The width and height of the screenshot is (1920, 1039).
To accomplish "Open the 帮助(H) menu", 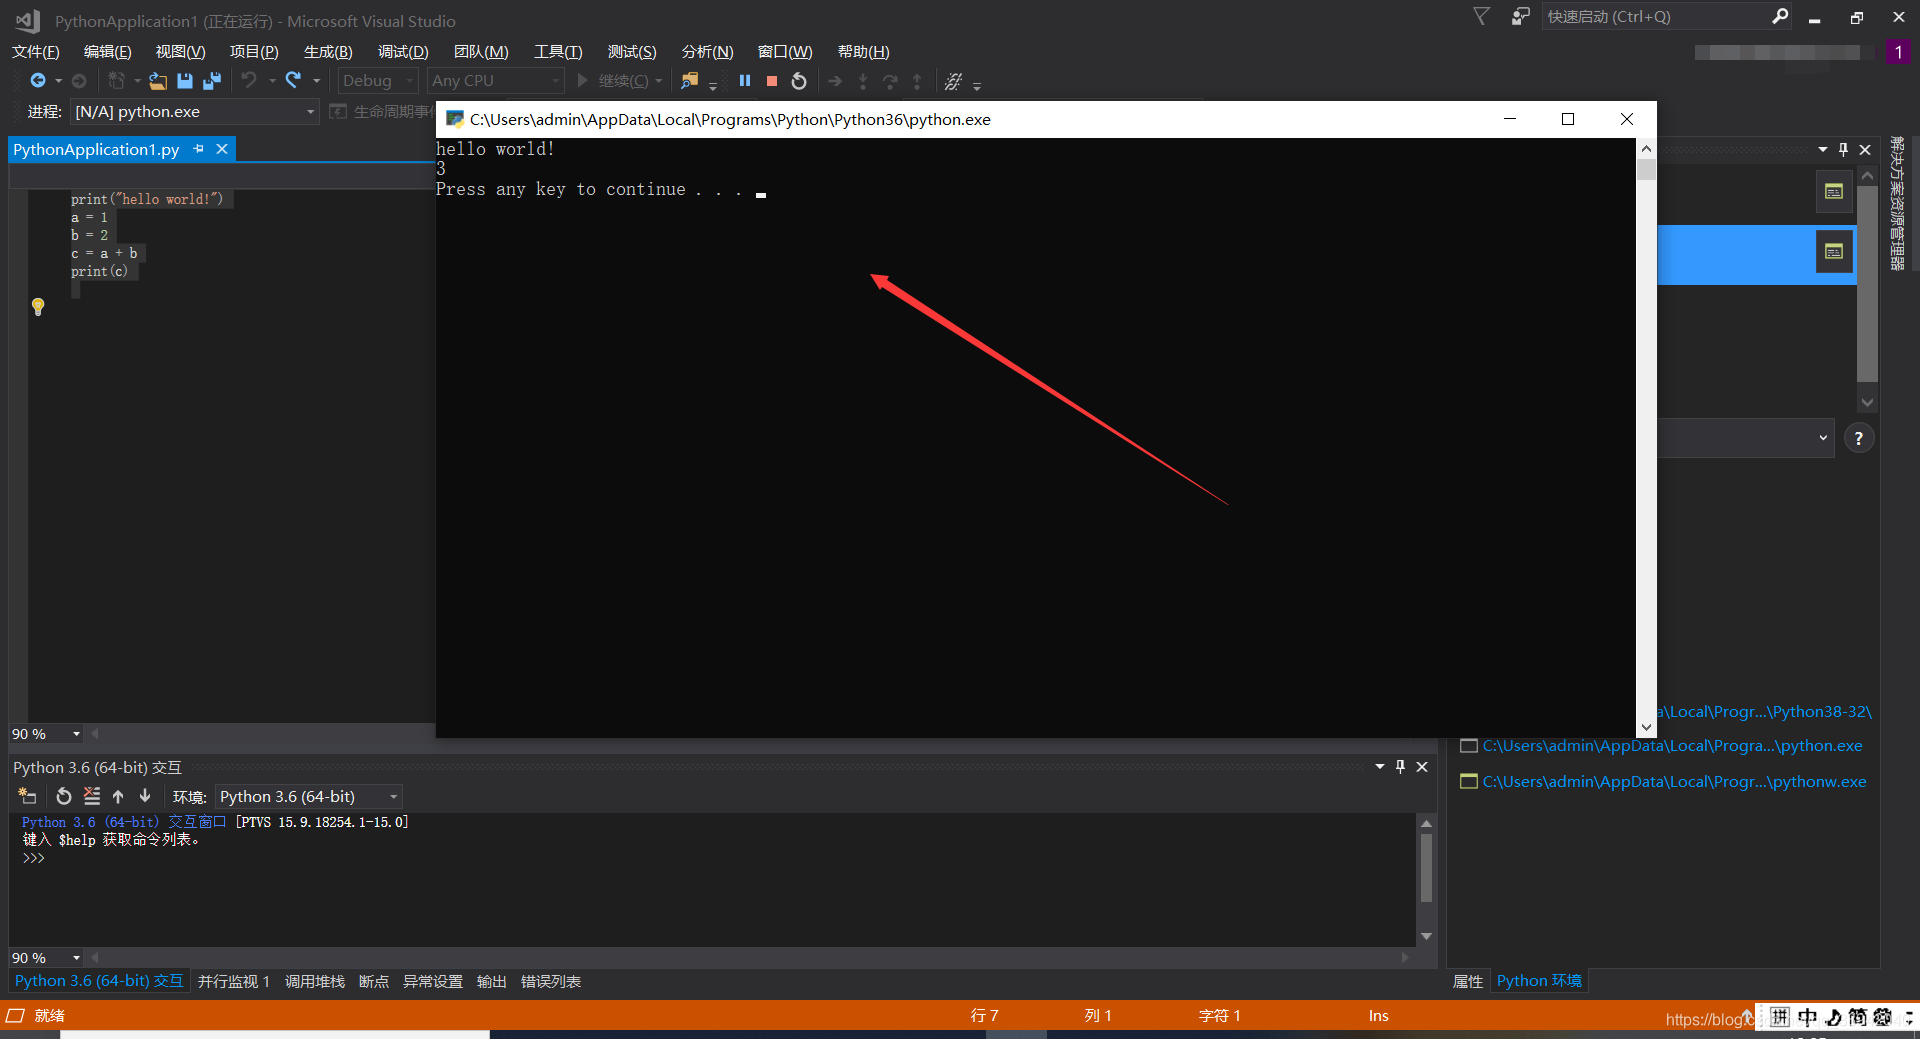I will (863, 52).
